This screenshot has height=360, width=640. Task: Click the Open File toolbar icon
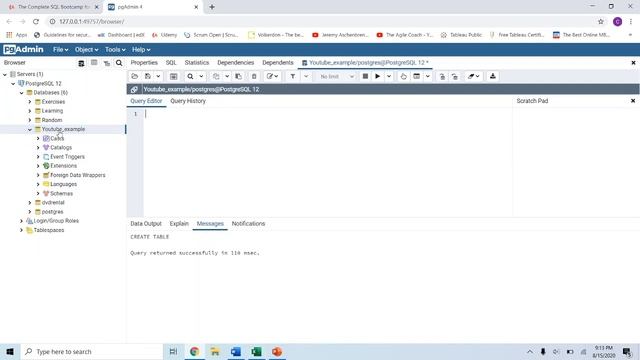click(135, 76)
